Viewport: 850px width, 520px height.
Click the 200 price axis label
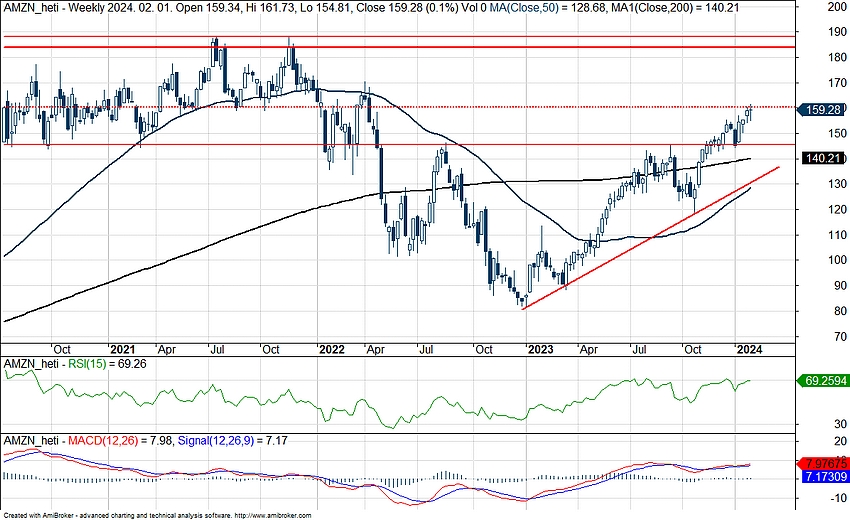(838, 7)
